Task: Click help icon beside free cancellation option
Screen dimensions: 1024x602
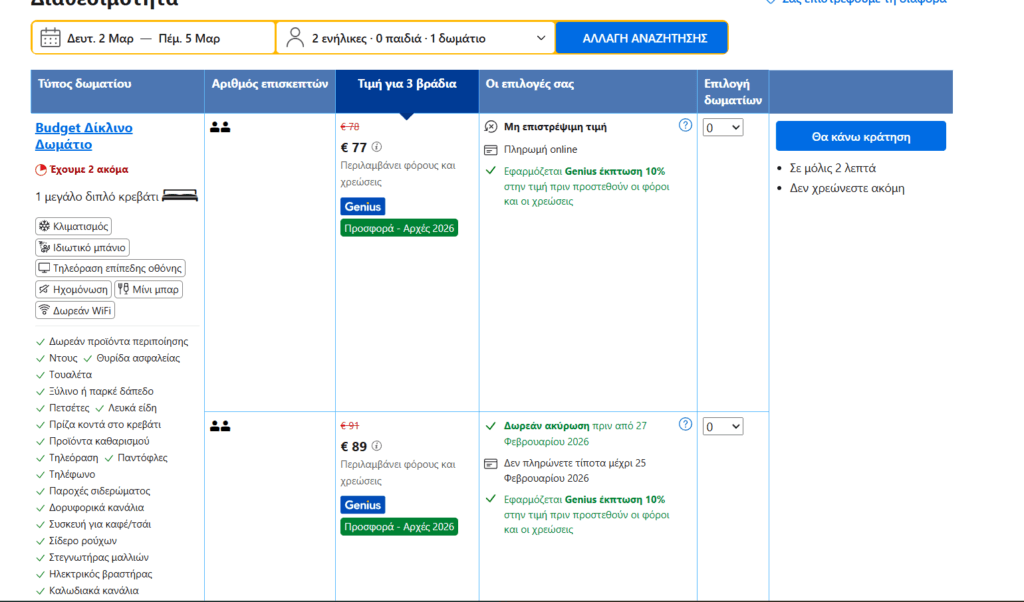Action: 685,424
